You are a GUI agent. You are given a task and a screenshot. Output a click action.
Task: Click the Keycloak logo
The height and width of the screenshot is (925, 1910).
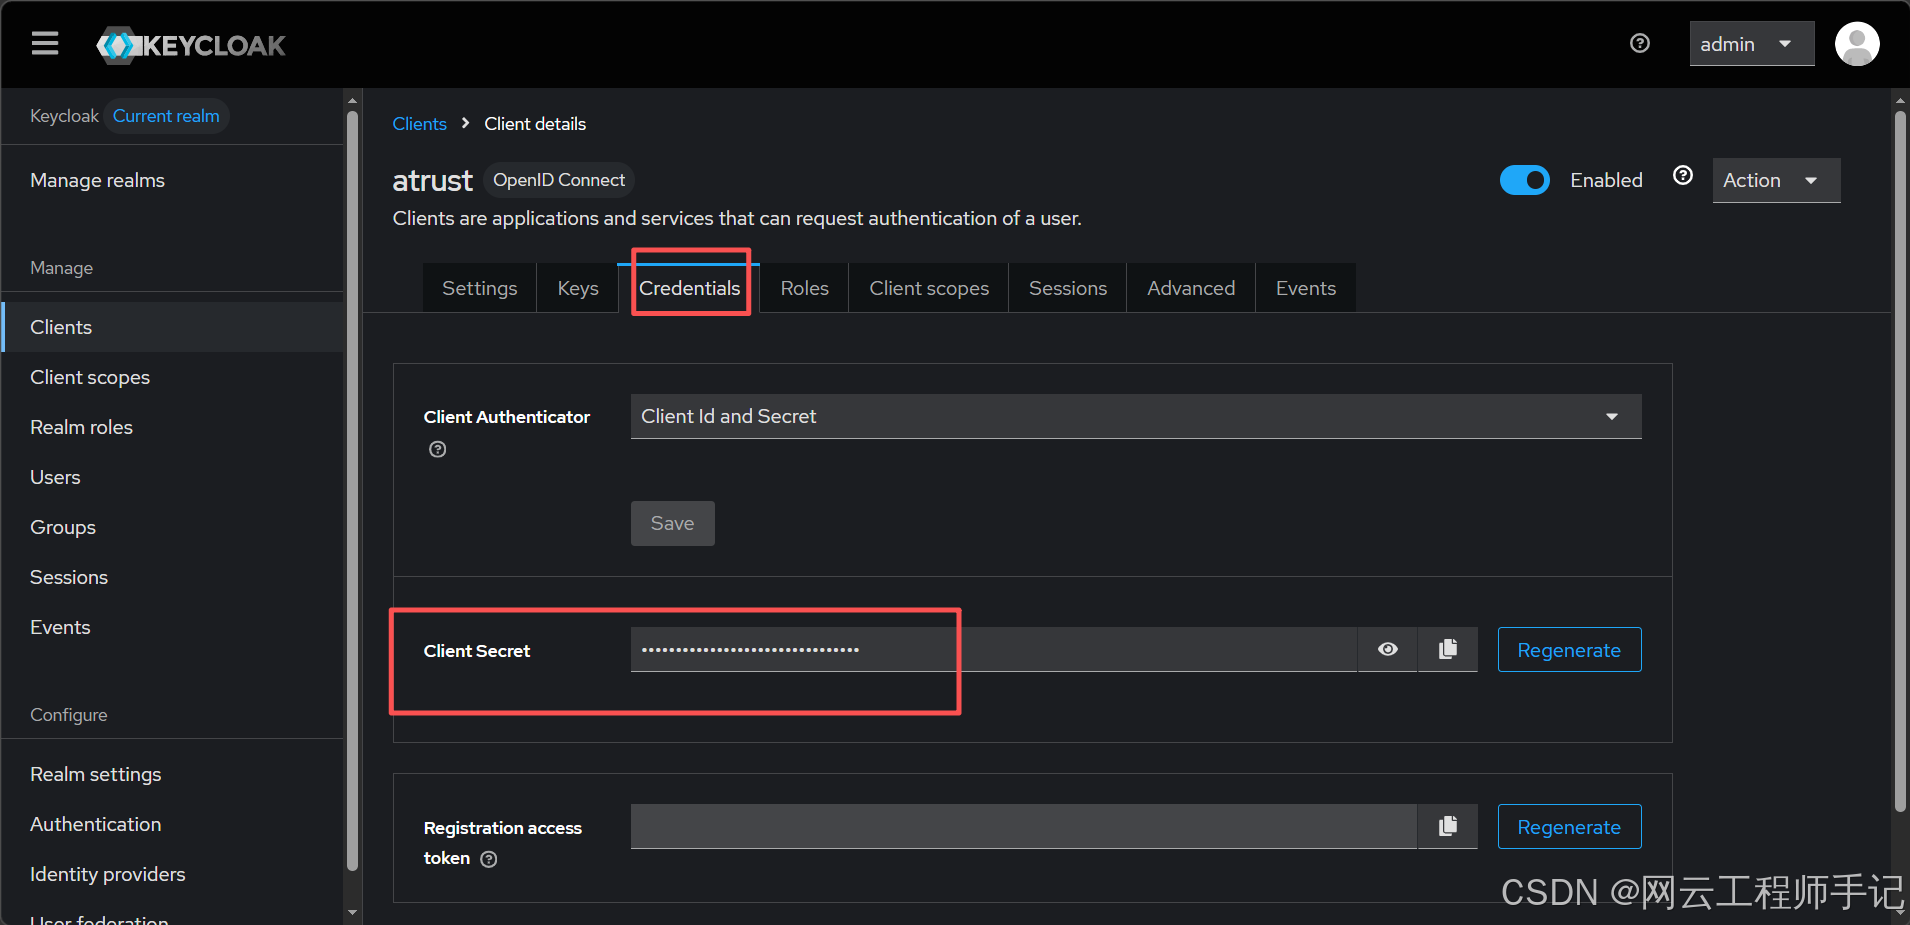pyautogui.click(x=191, y=45)
